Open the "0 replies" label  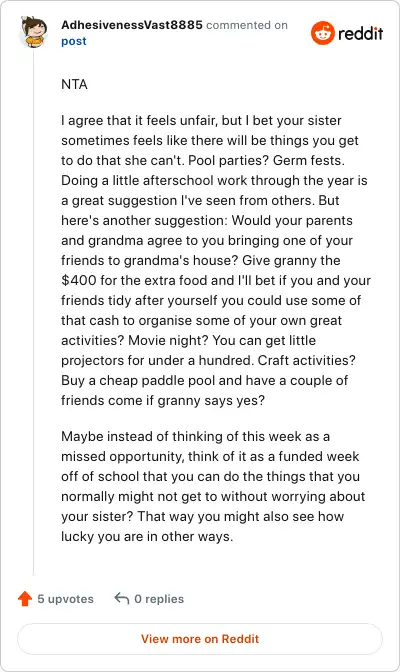159,599
